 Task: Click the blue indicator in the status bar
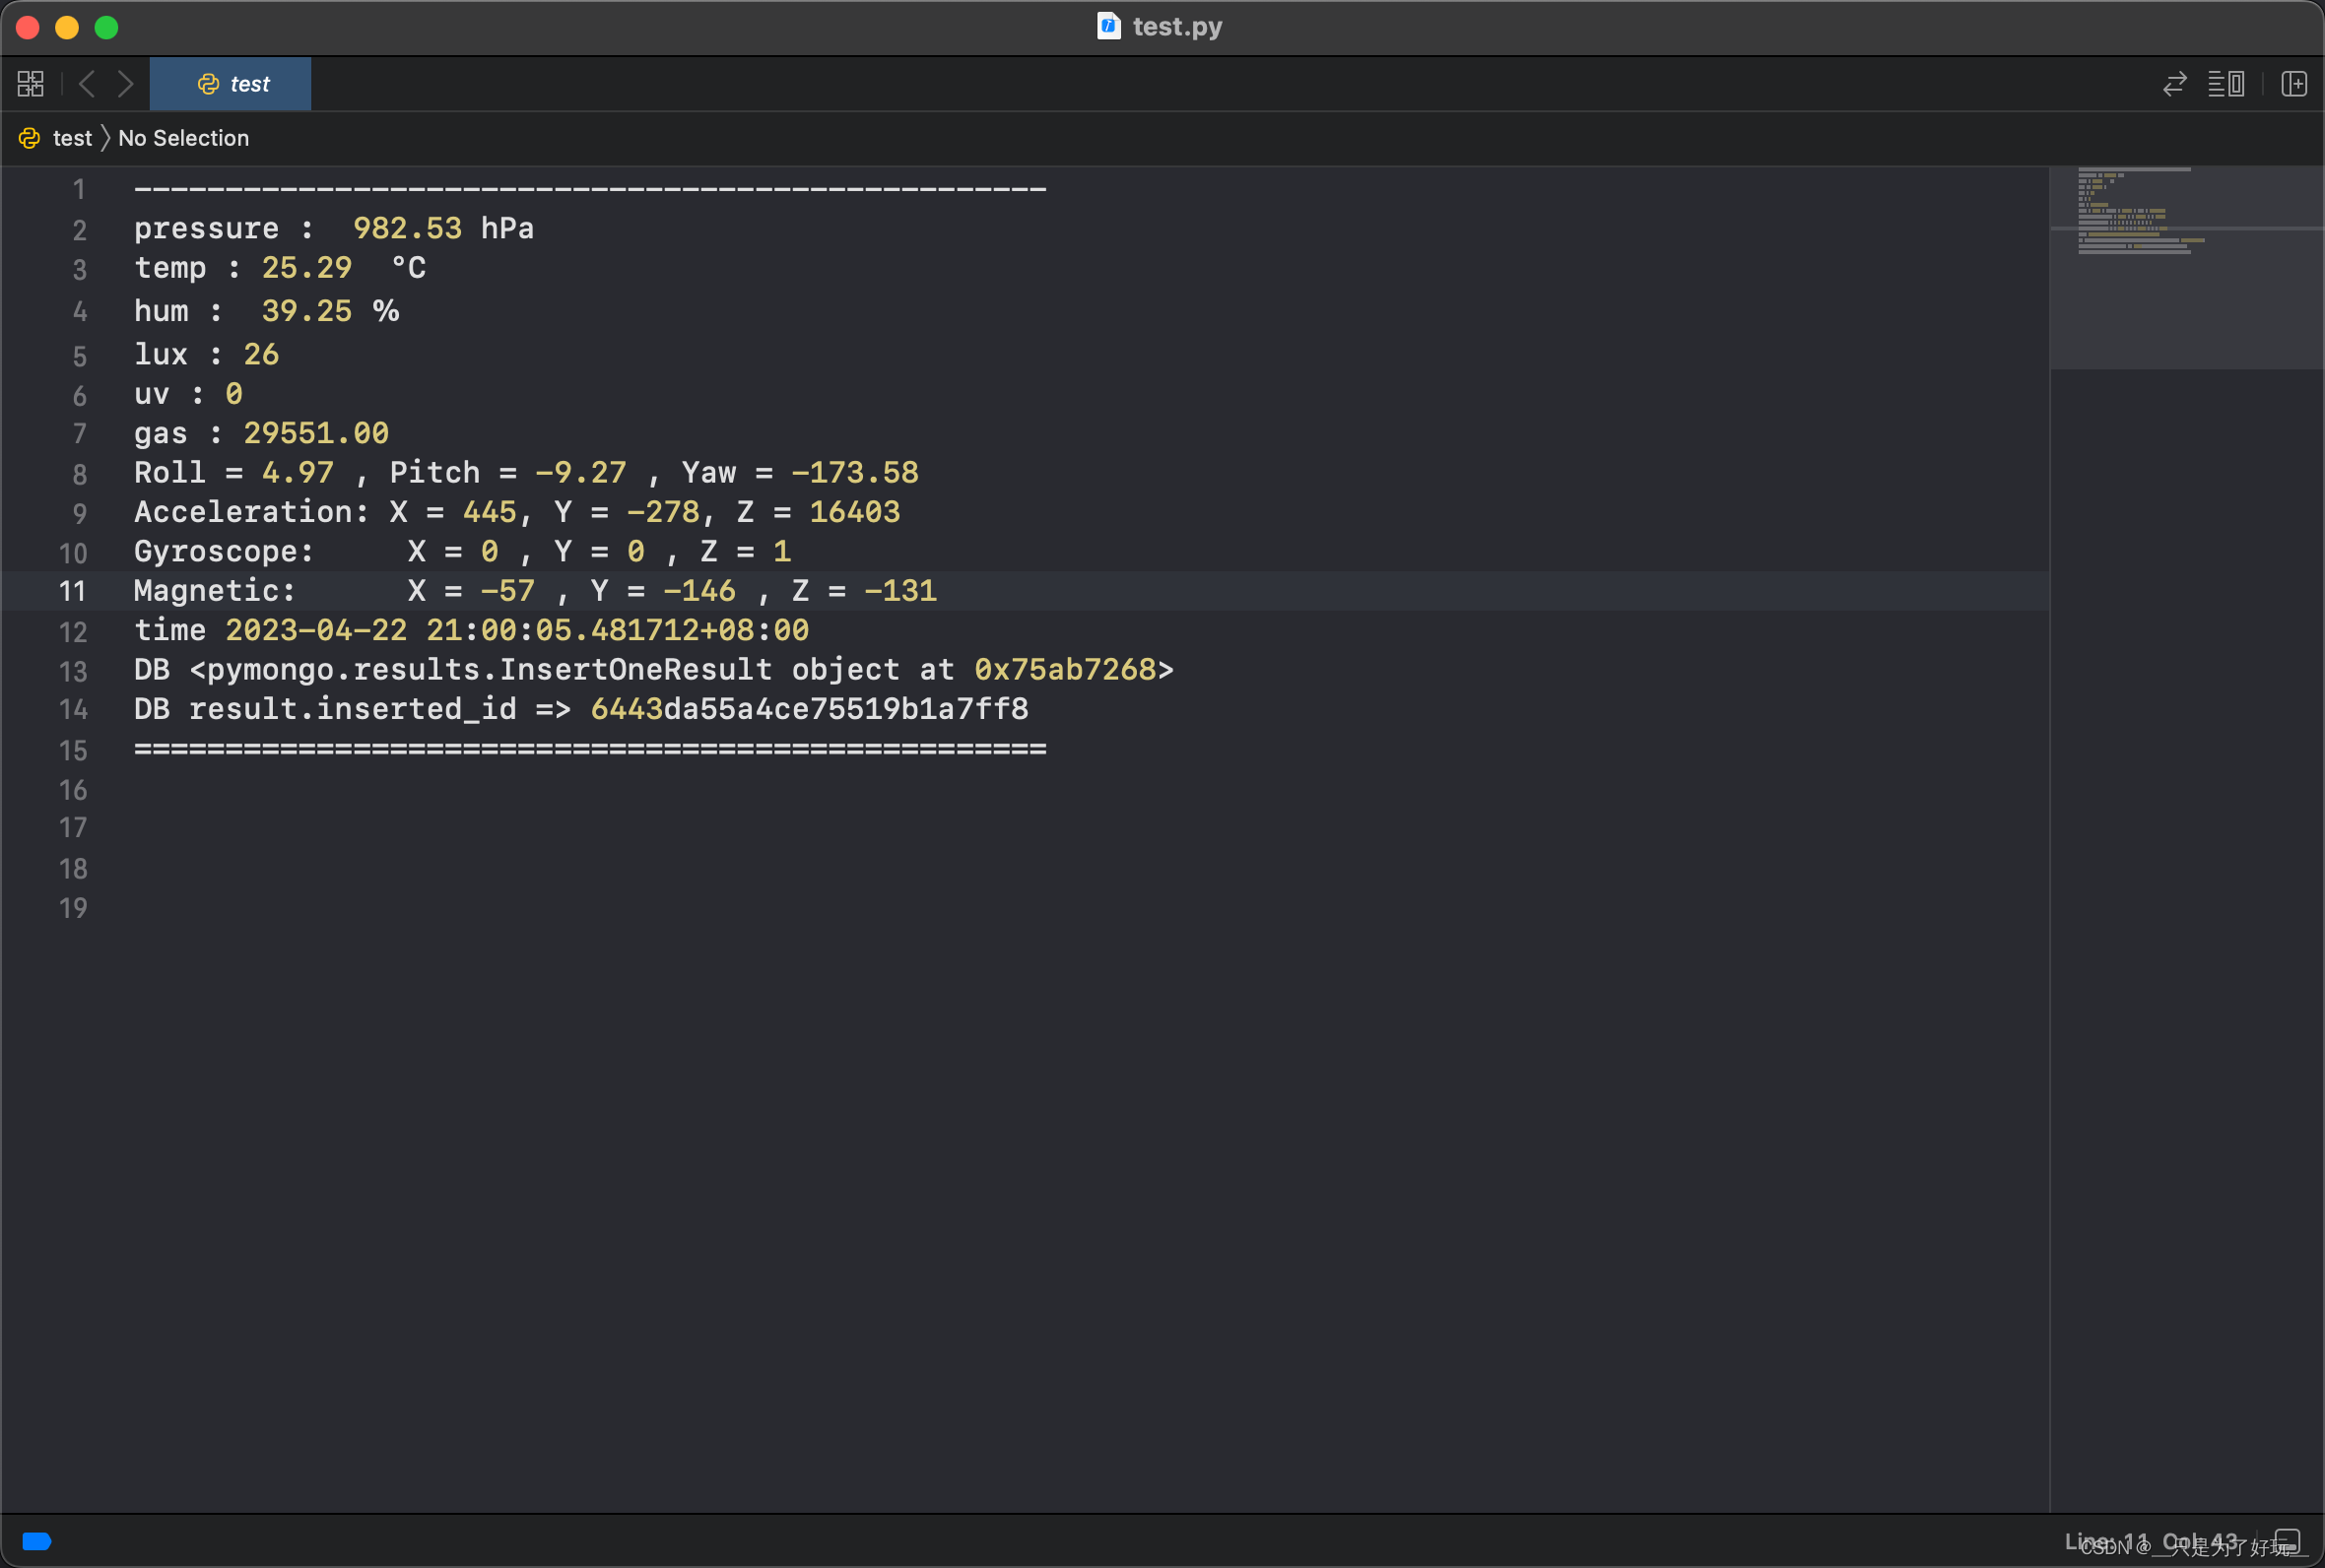[37, 1541]
